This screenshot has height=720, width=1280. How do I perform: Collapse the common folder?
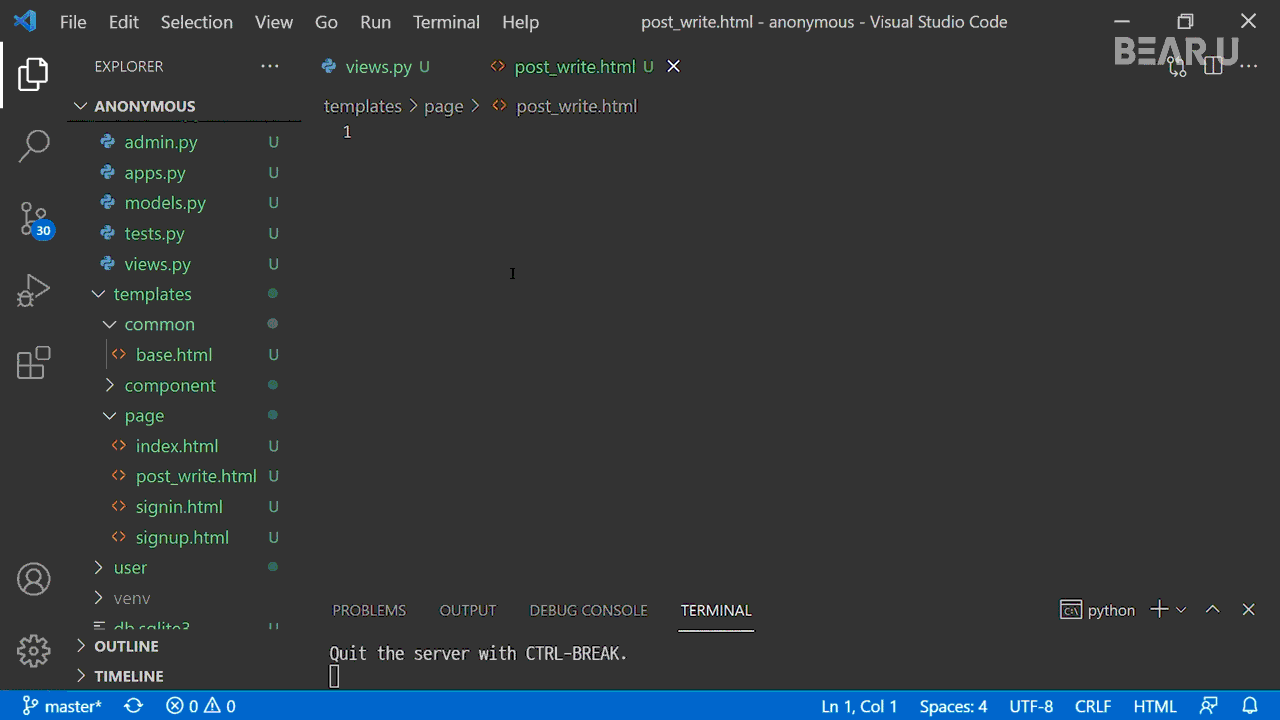tap(160, 324)
